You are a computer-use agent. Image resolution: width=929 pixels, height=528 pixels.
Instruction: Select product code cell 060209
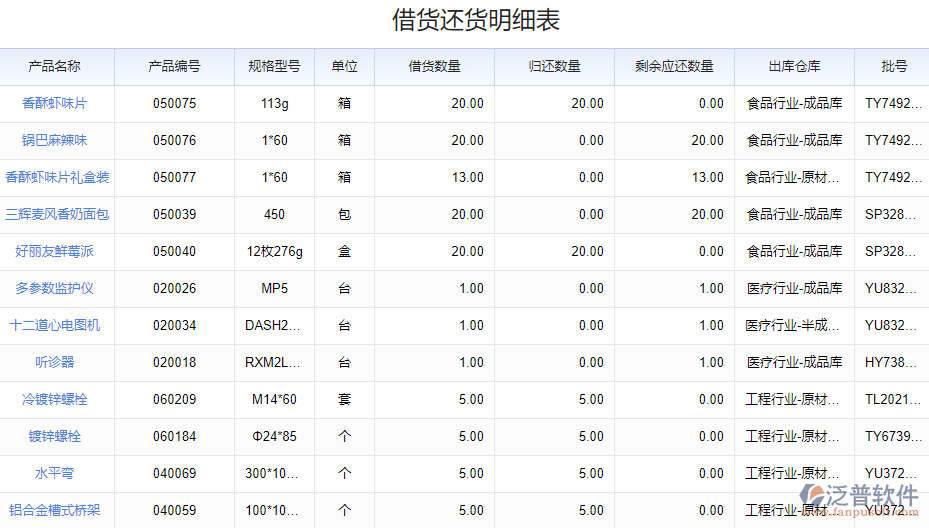pyautogui.click(x=174, y=399)
